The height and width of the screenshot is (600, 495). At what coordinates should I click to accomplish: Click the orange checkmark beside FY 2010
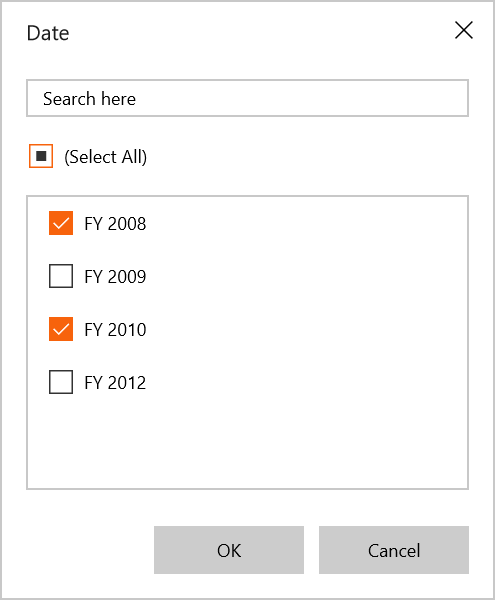tap(61, 329)
